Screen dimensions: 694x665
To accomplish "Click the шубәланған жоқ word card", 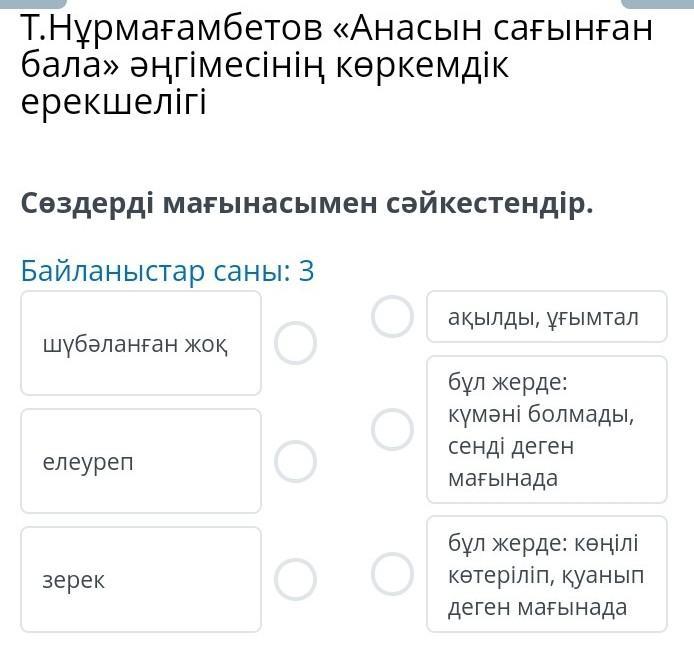I will [x=141, y=343].
